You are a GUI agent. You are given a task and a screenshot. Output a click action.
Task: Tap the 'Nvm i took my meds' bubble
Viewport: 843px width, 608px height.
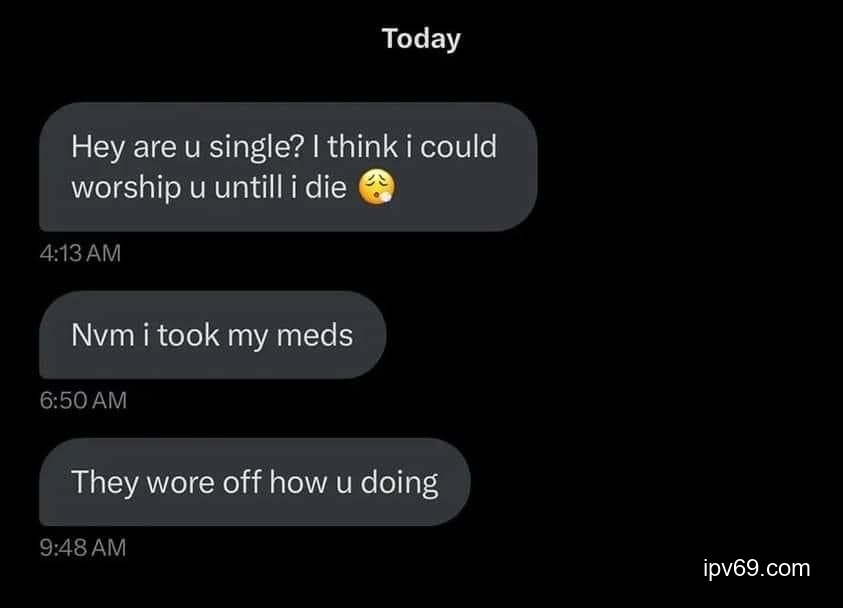212,335
